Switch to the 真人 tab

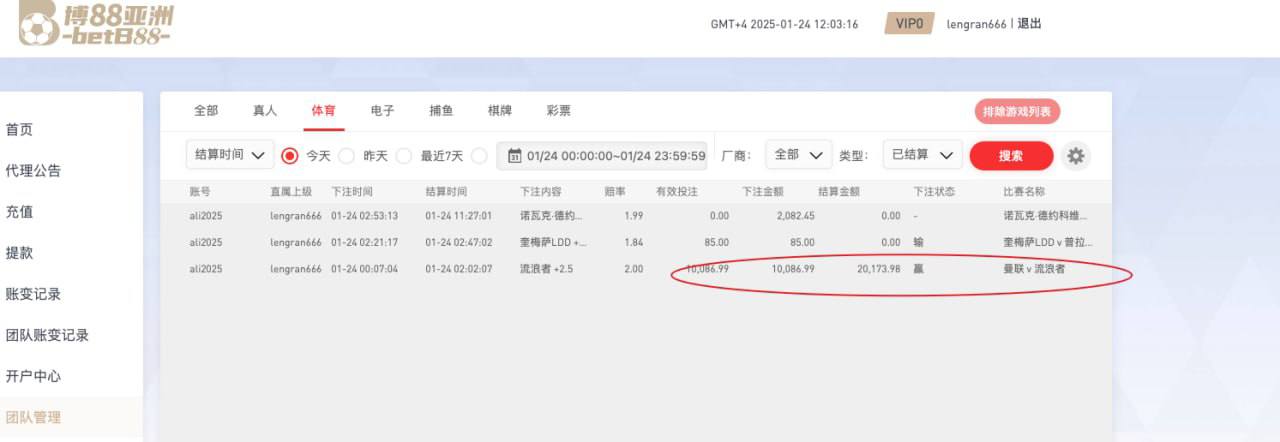pos(265,111)
